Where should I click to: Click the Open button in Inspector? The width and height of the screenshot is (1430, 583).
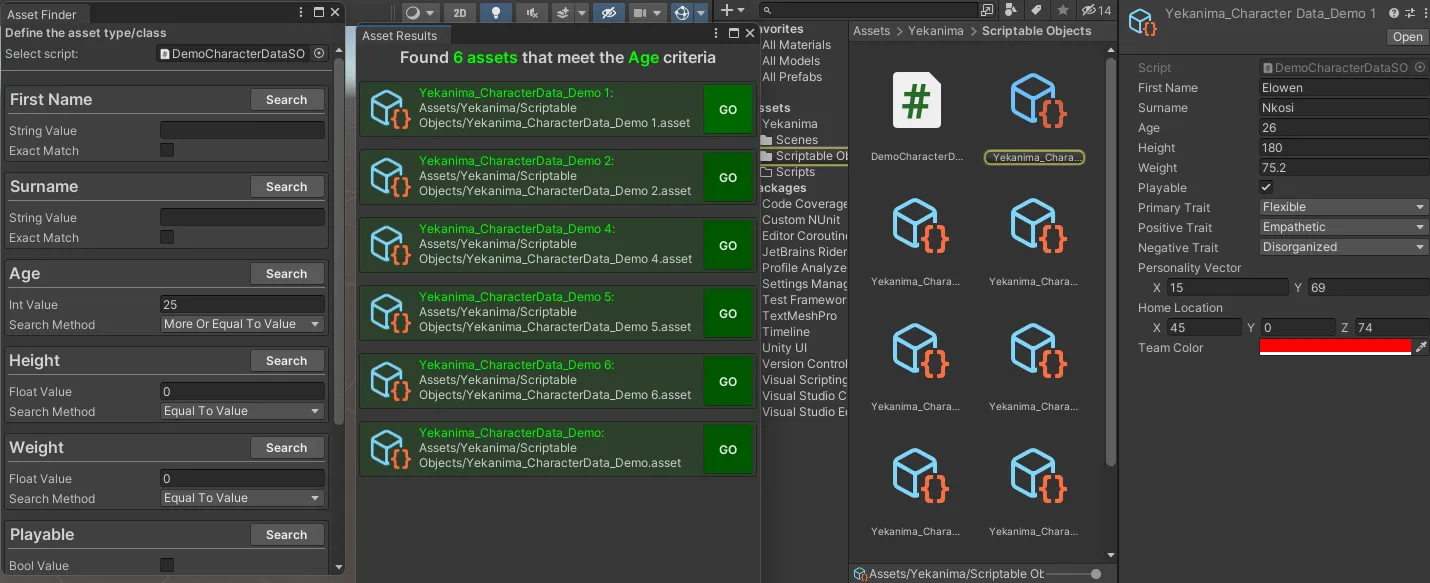[x=1407, y=37]
